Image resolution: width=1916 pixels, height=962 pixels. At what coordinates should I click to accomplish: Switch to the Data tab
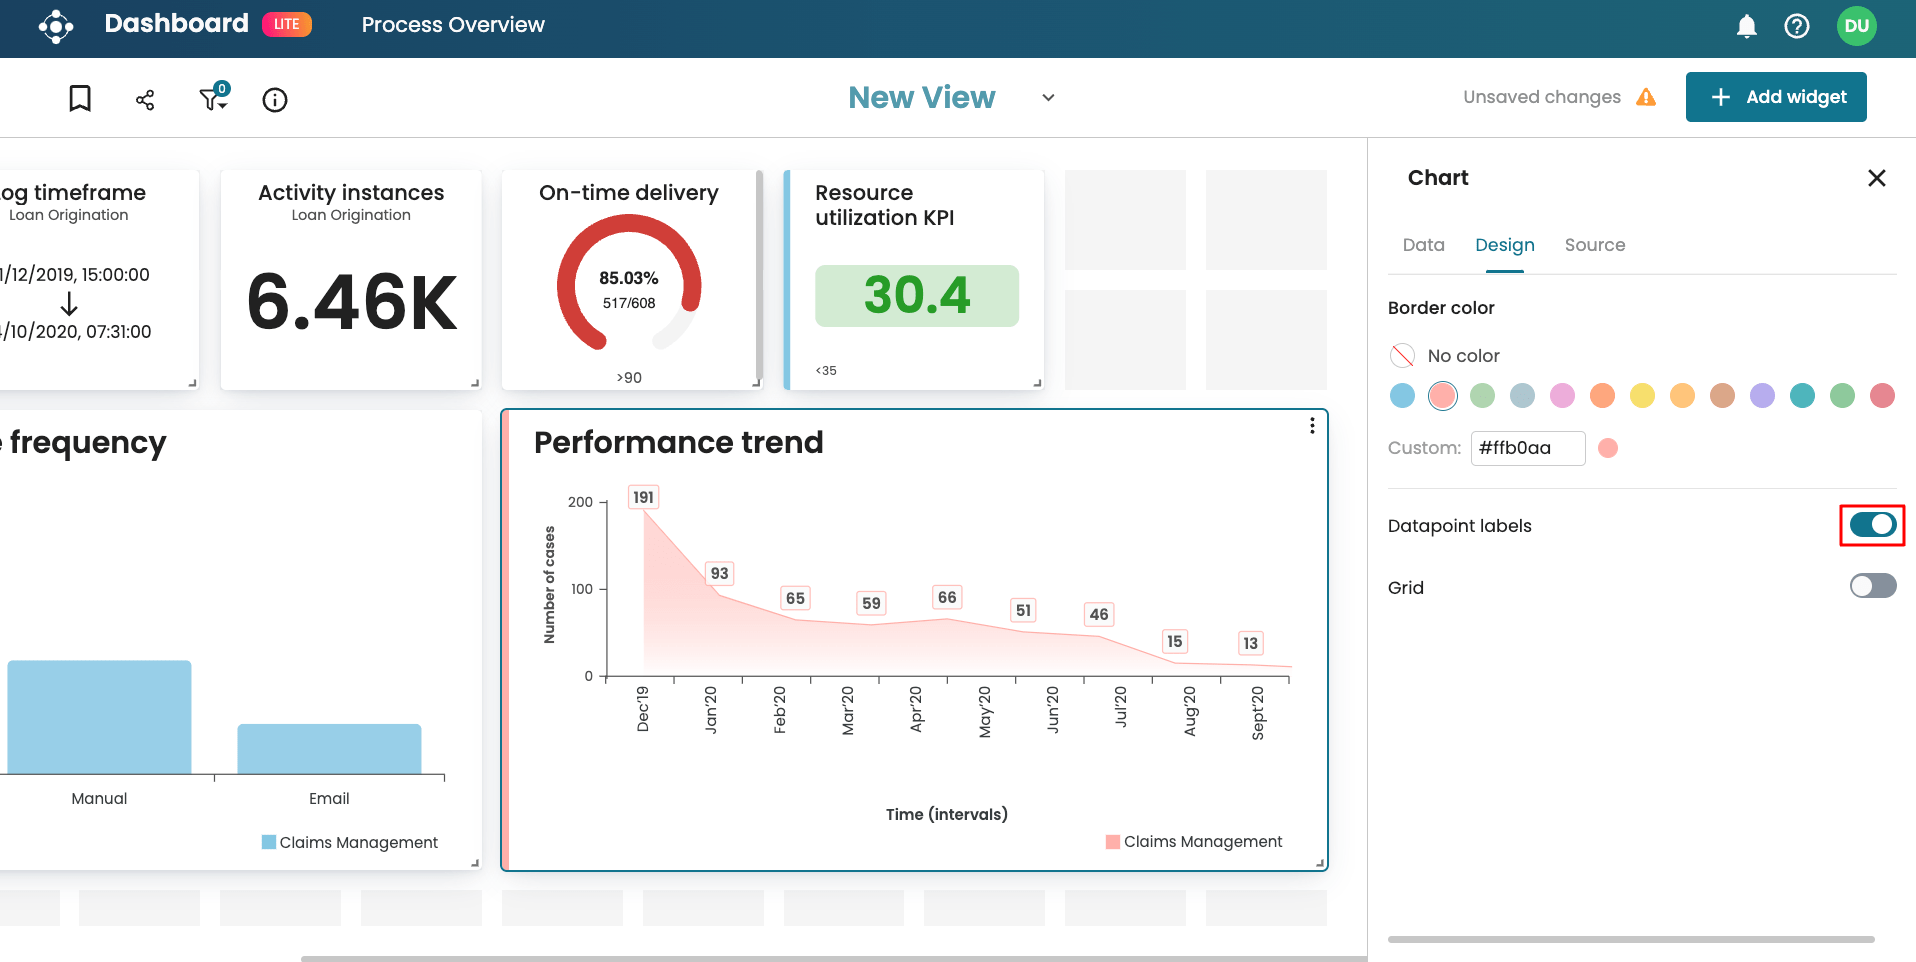tap(1423, 245)
